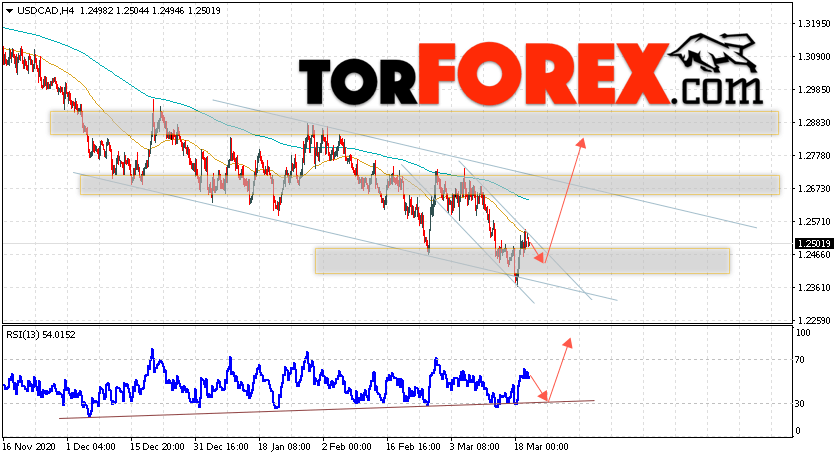The width and height of the screenshot is (838, 458).
Task: Click the 3 Mar 08:00 date label
Action: click(x=475, y=447)
